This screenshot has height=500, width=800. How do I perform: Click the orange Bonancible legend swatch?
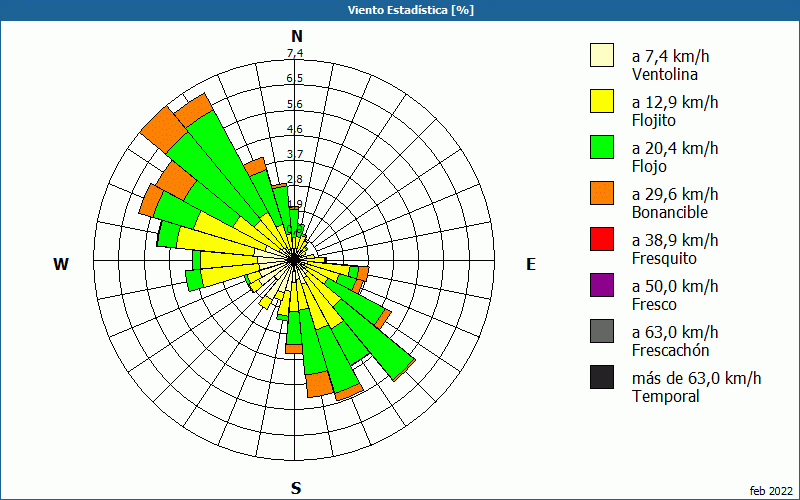tap(602, 193)
